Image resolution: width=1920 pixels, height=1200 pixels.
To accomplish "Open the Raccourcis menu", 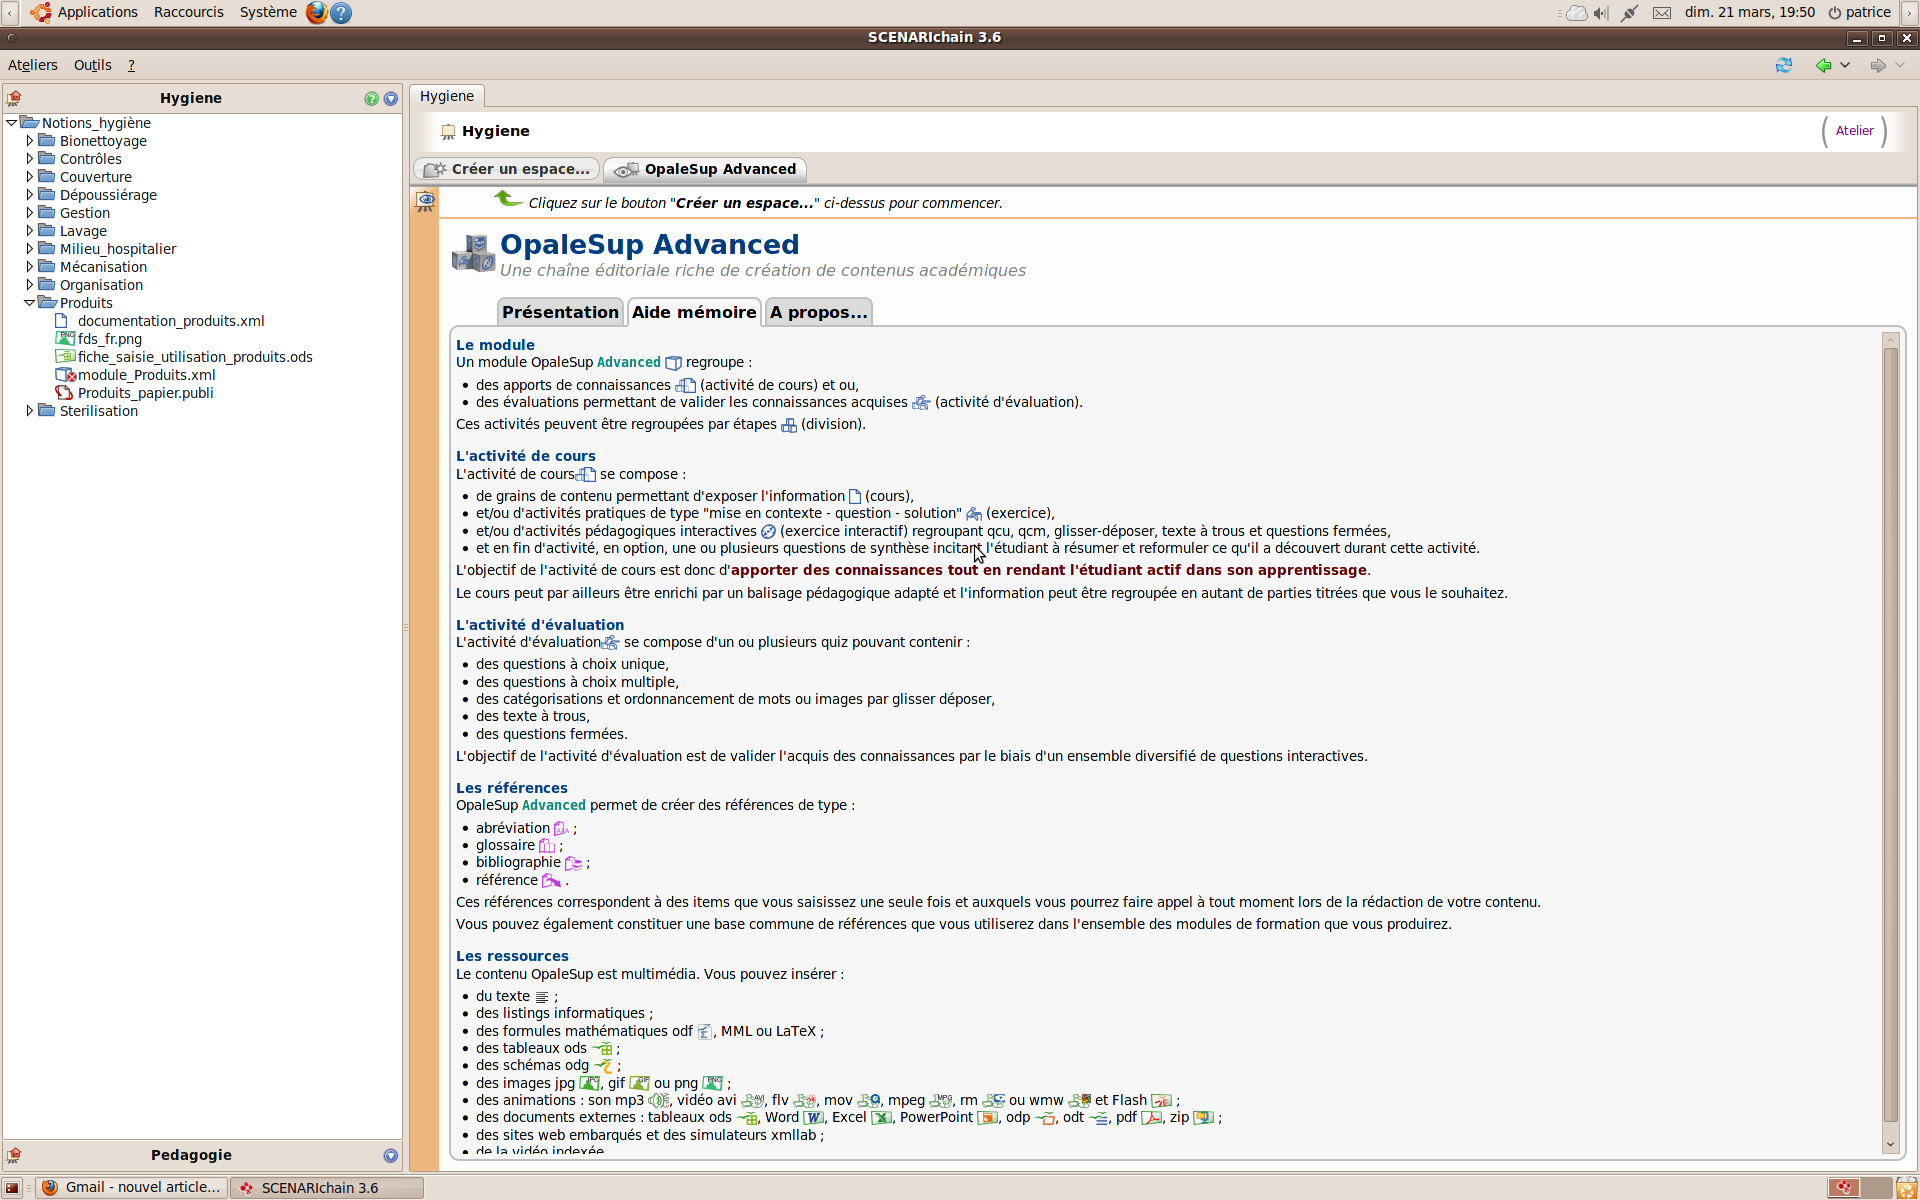I will (189, 12).
